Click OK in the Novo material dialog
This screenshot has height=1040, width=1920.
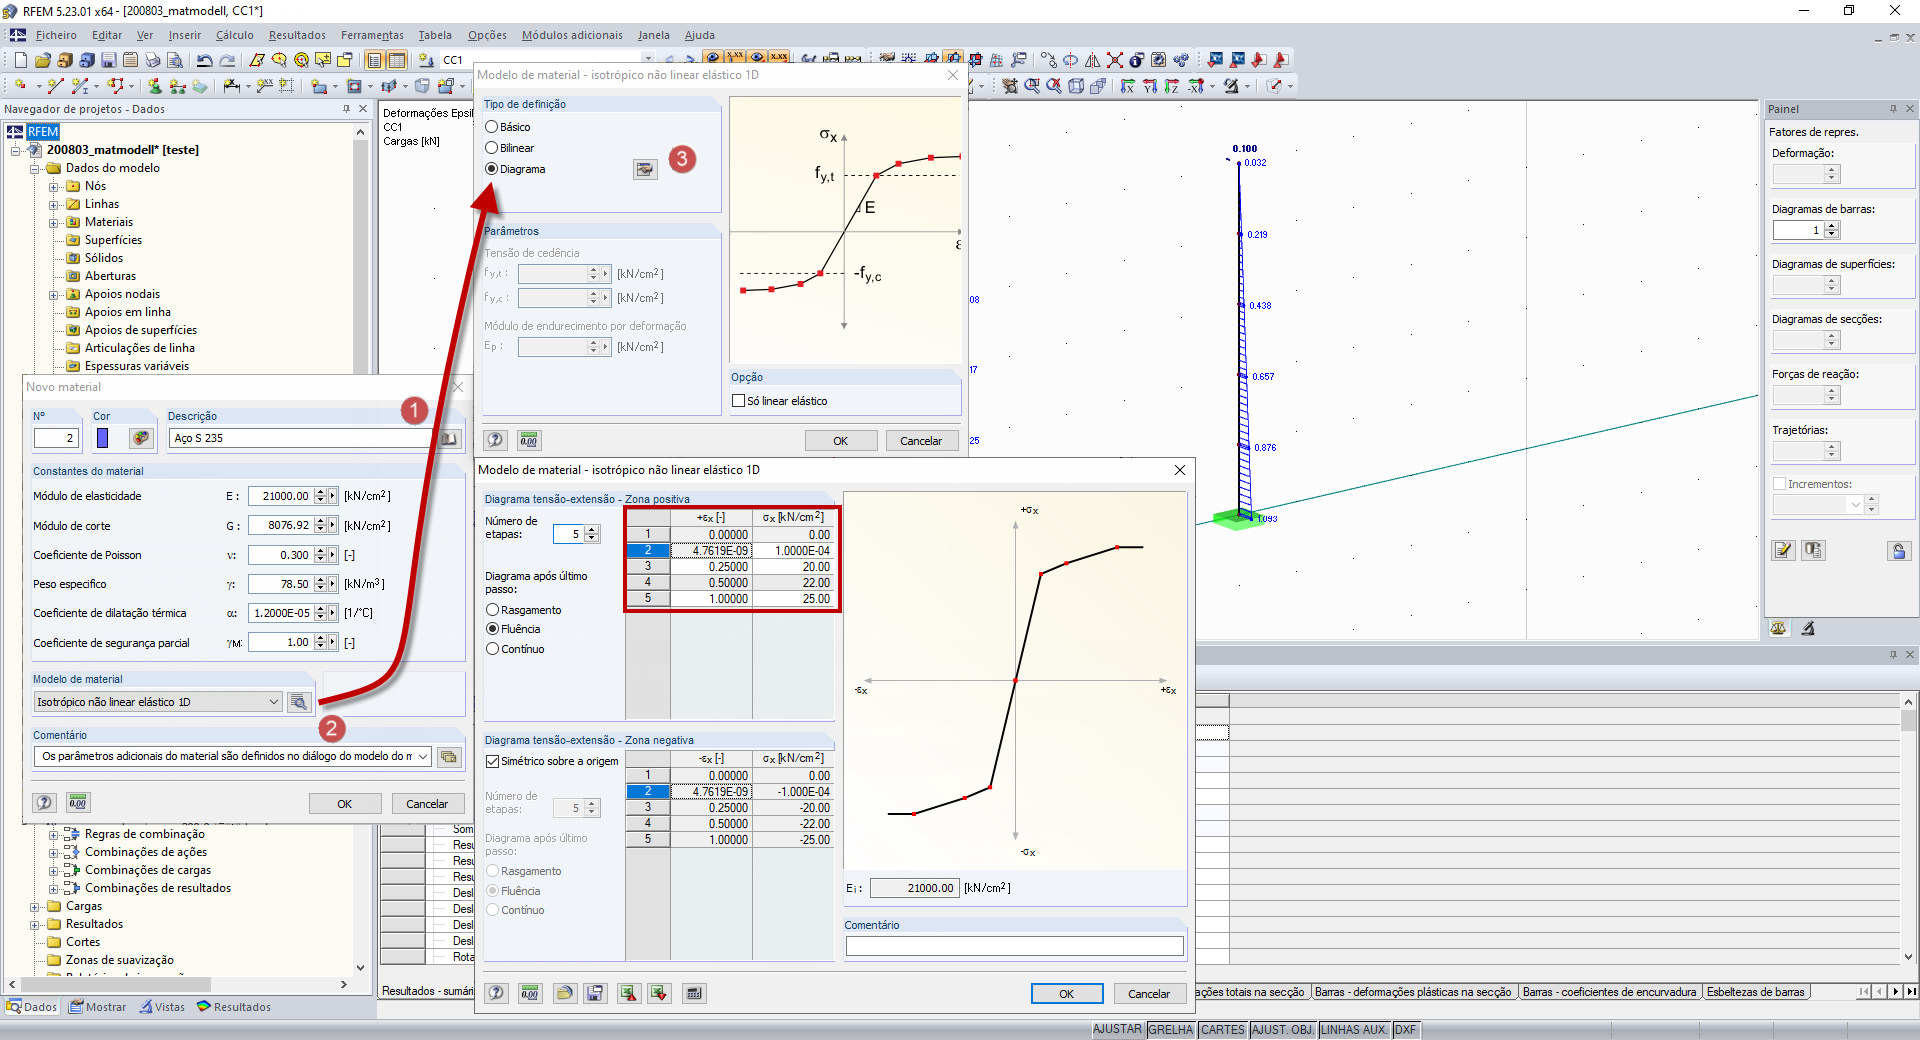(x=345, y=804)
